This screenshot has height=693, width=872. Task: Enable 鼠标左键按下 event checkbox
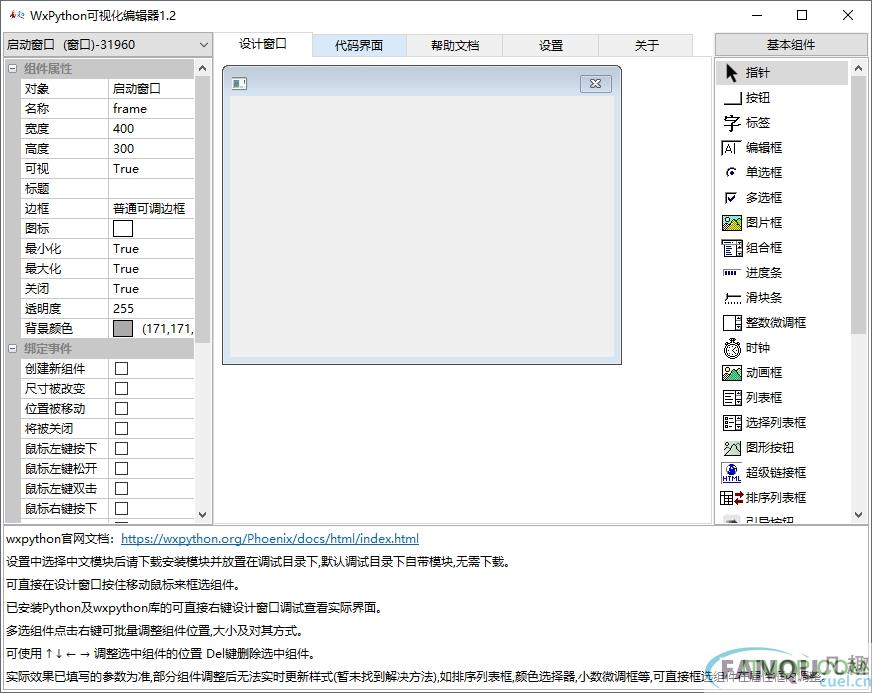(x=121, y=449)
